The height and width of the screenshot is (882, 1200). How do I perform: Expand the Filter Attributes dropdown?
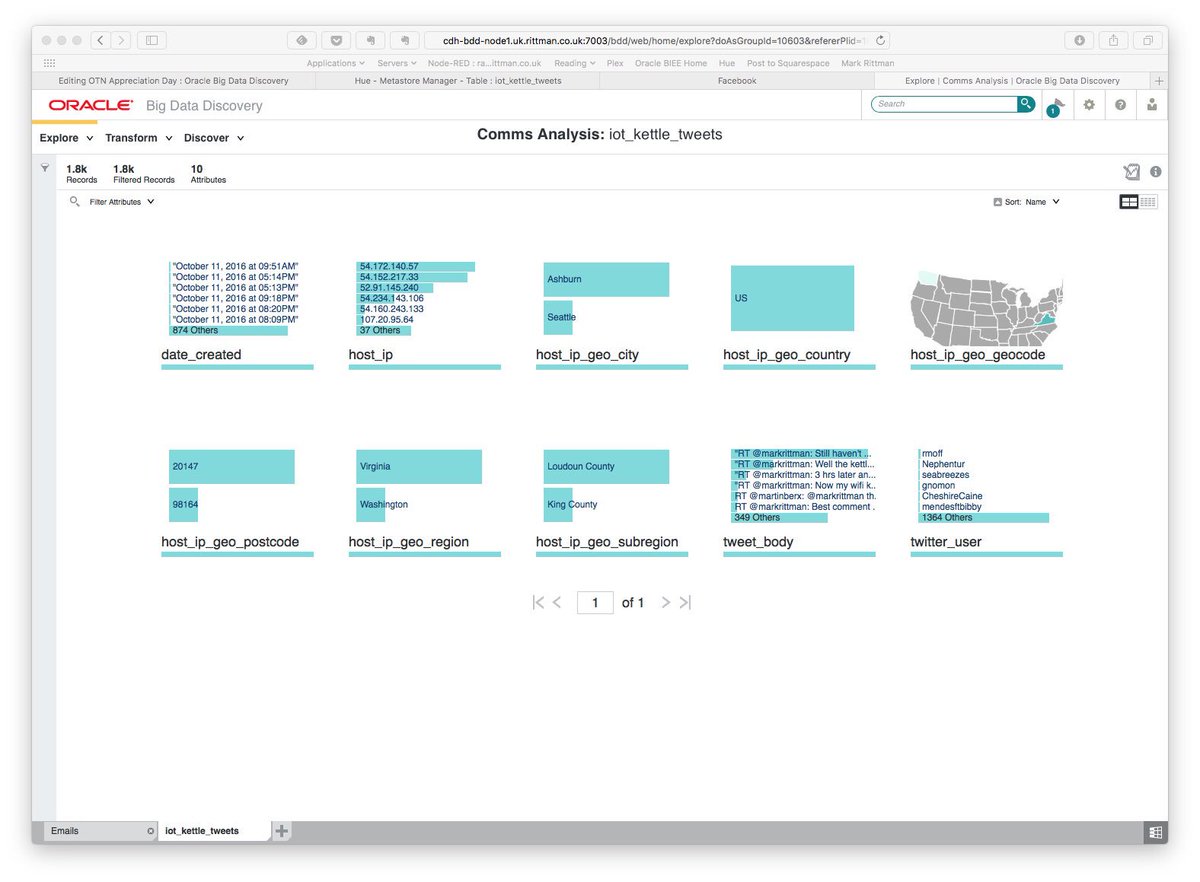(x=122, y=201)
